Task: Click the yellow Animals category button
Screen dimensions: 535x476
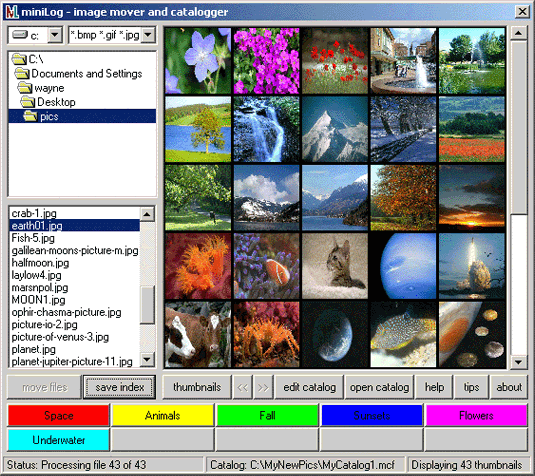Action: pyautogui.click(x=163, y=416)
